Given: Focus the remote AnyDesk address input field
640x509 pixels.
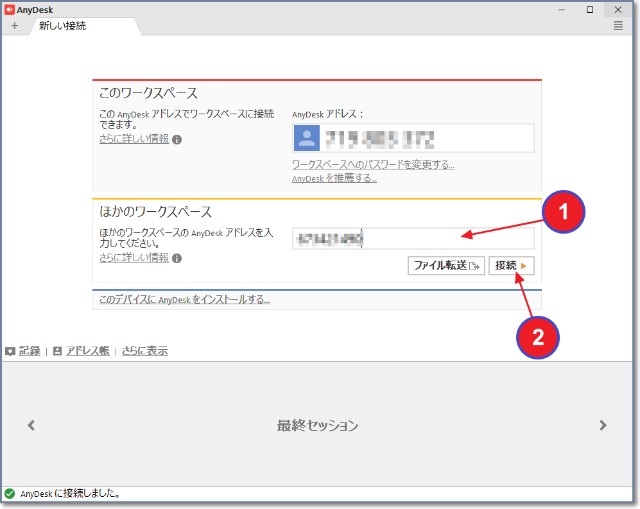Looking at the screenshot, I should coord(413,238).
